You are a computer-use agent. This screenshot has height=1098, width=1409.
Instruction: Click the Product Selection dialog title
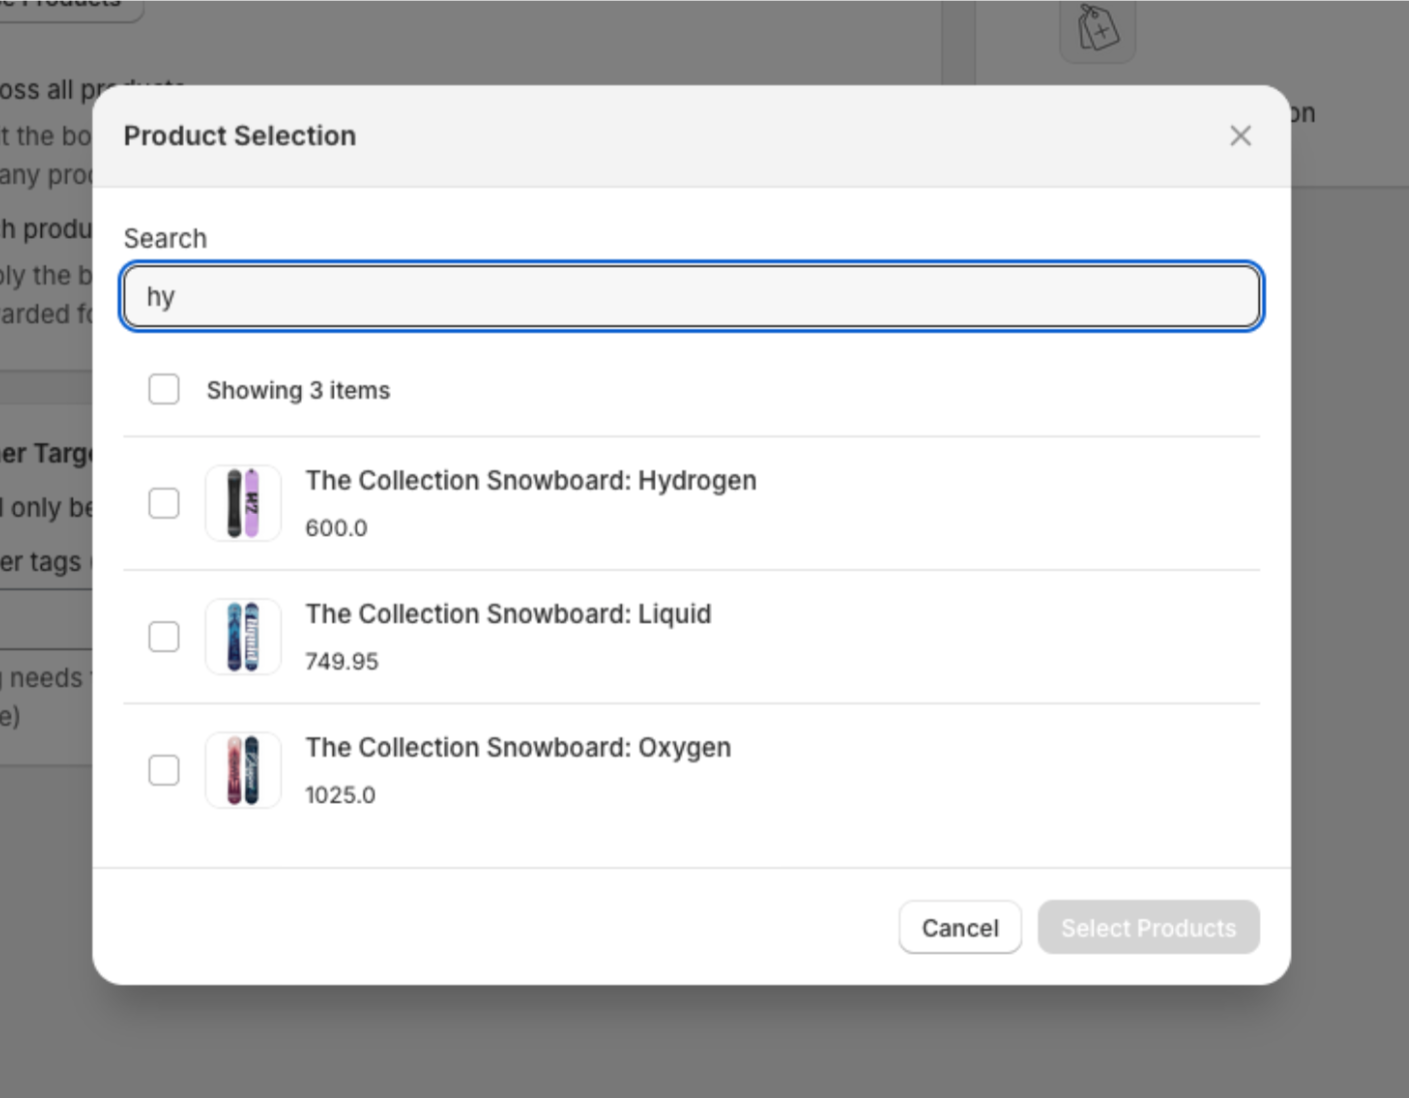240,136
